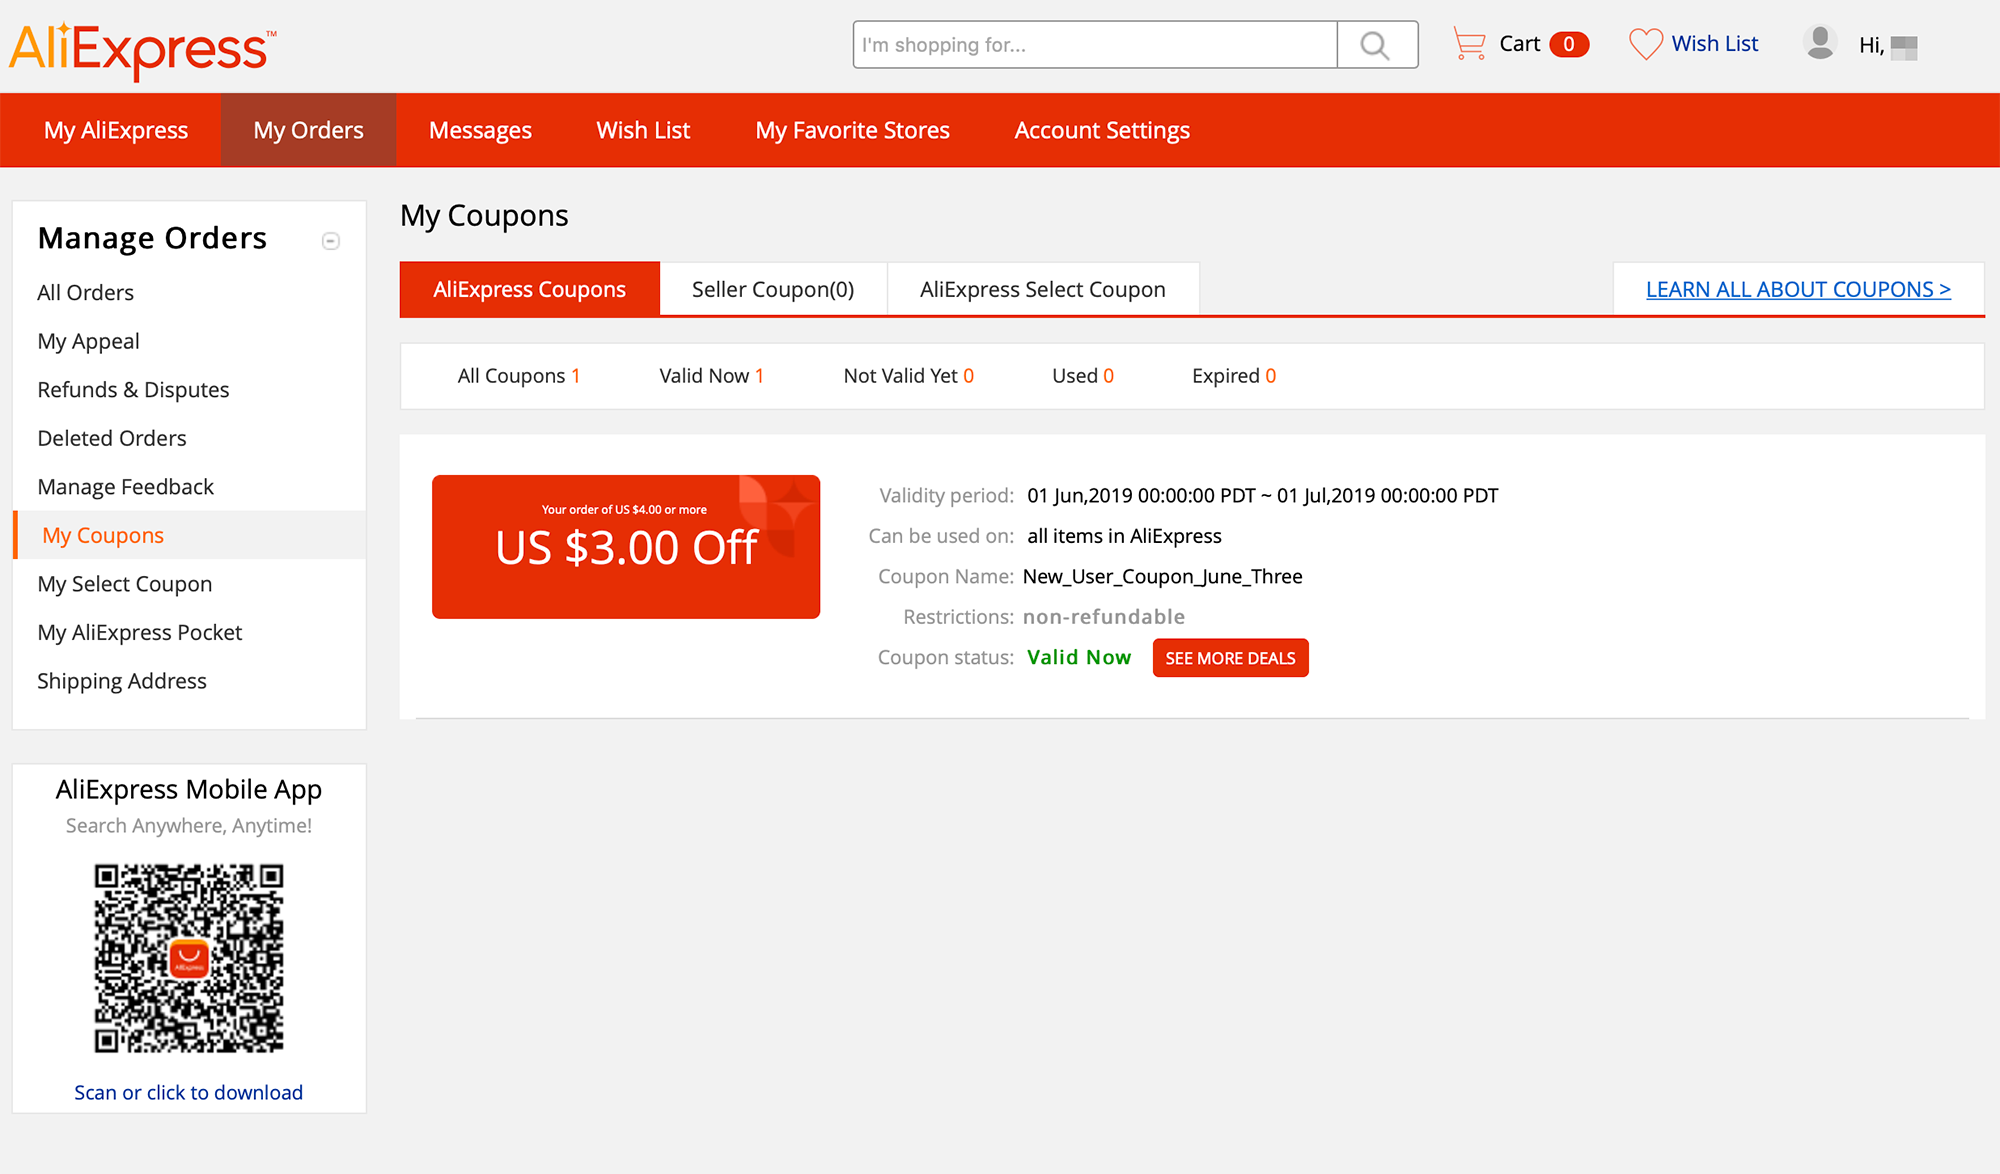The width and height of the screenshot is (2000, 1174).
Task: Click the user avatar icon
Action: [x=1820, y=43]
